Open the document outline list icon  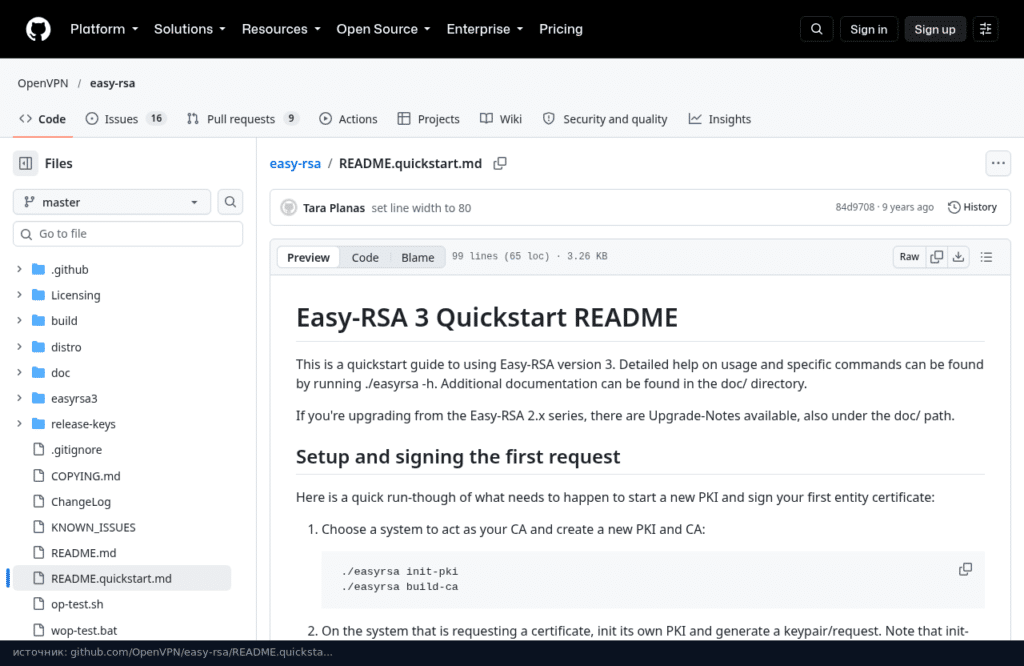986,257
